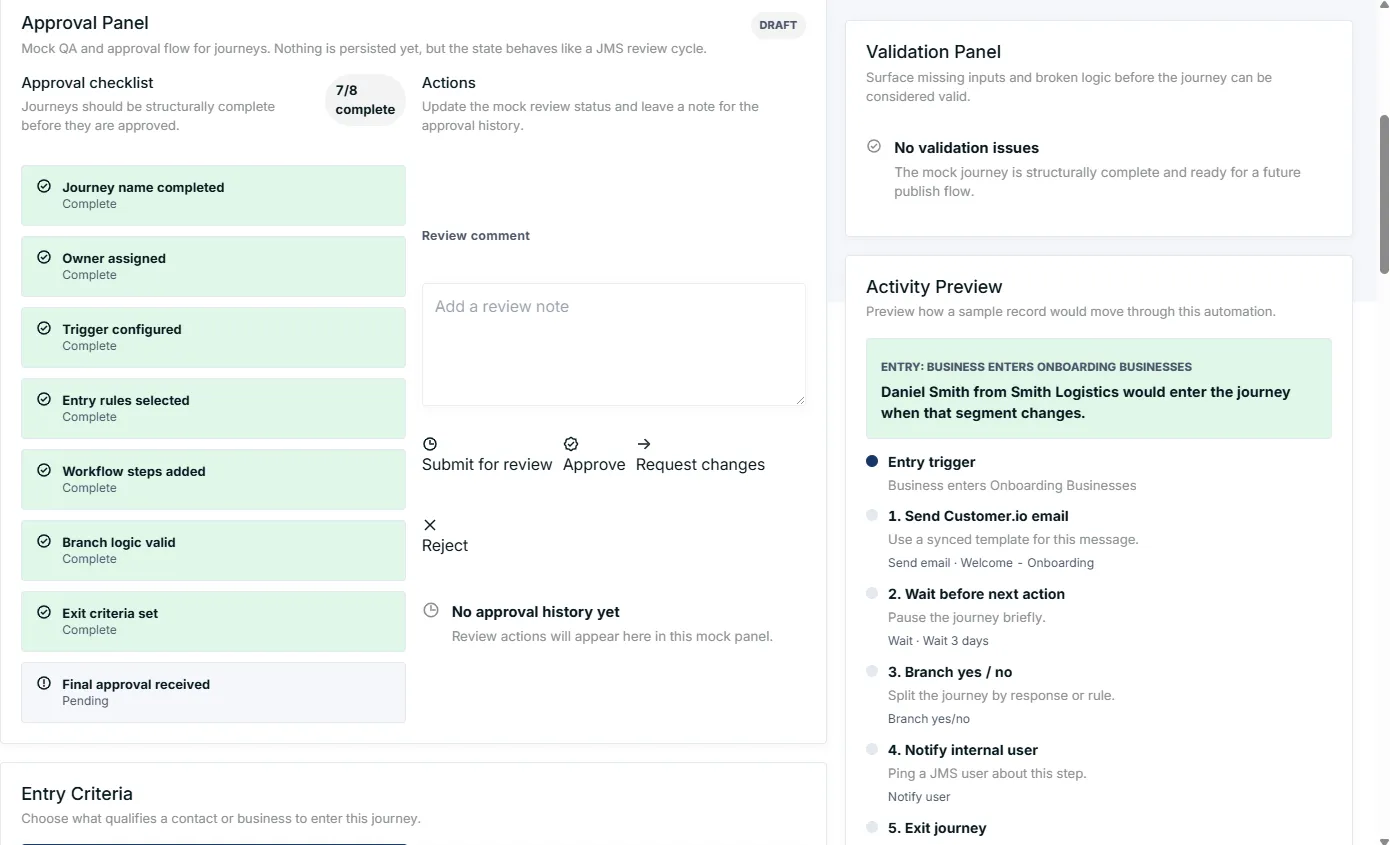
Task: Click the Entry rules selected check icon
Action: (x=44, y=399)
